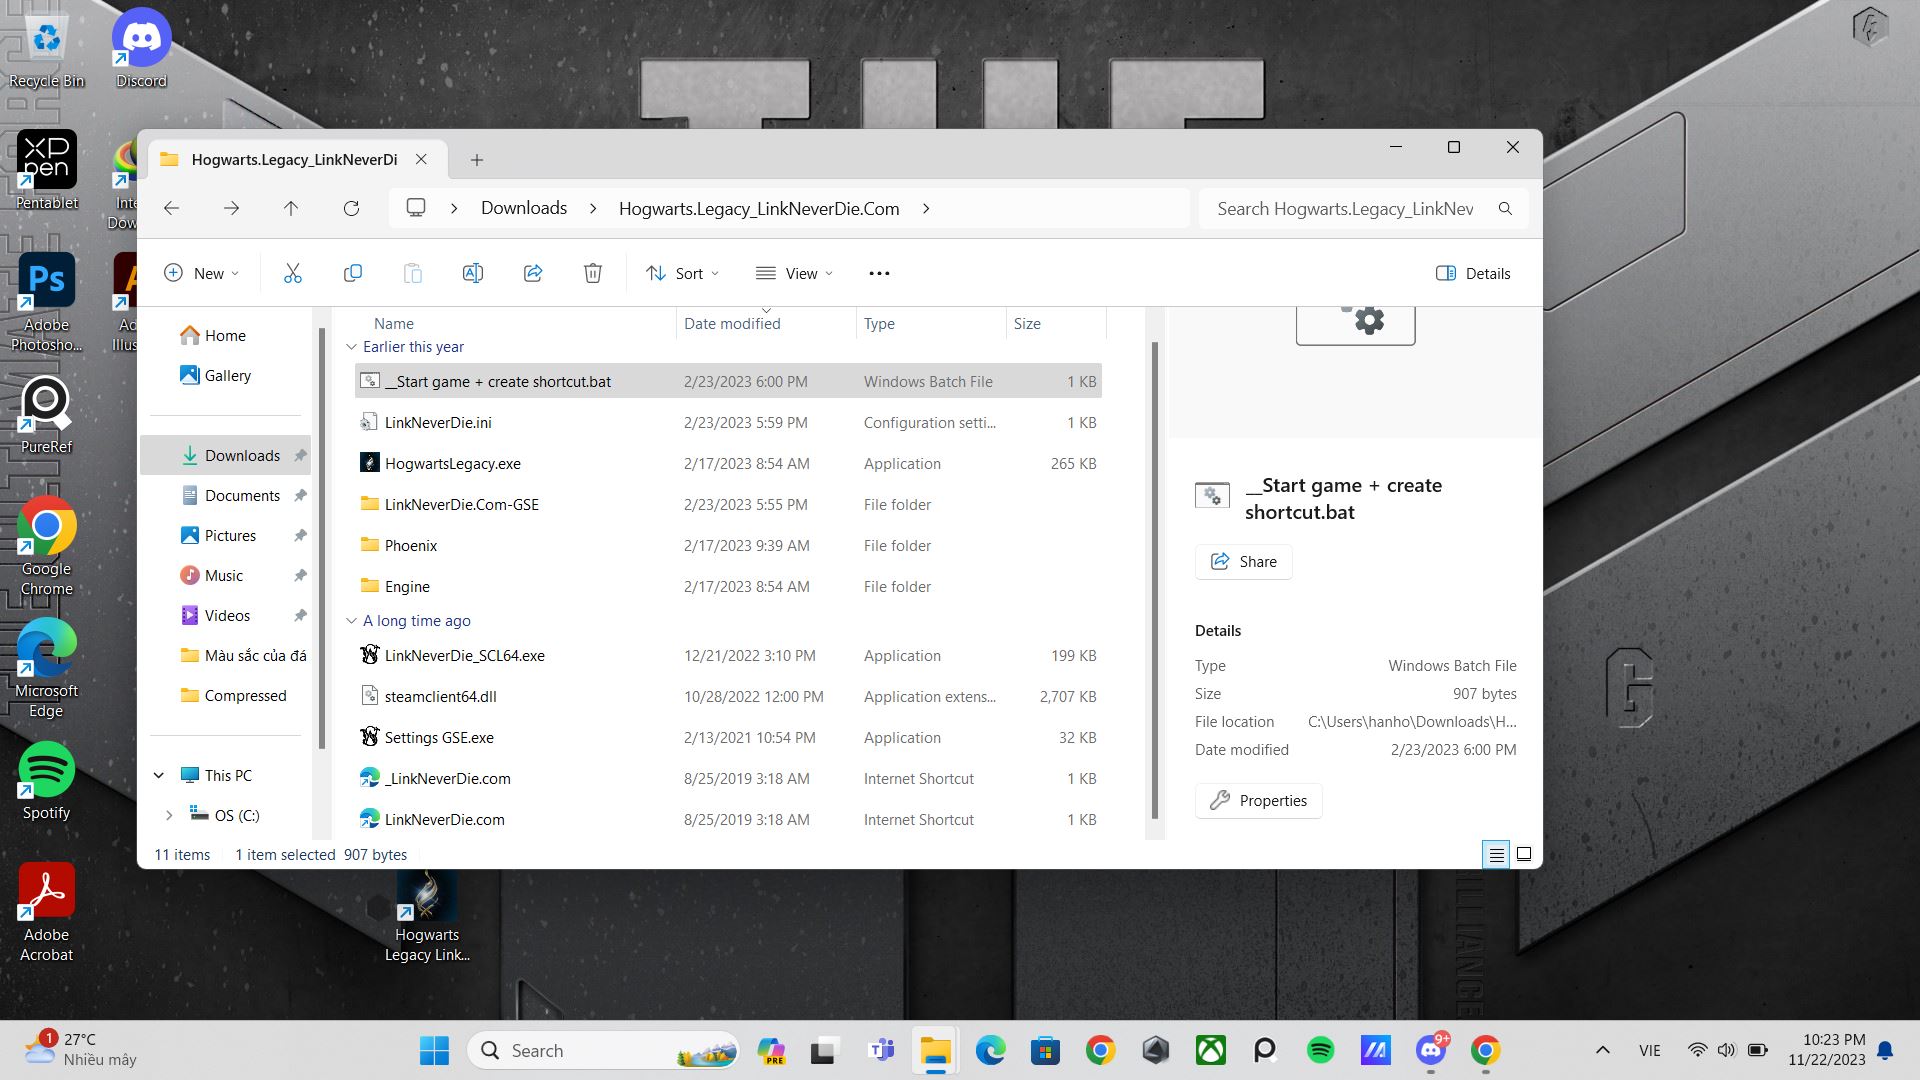Switch to large thumbnails view
Screen dimensions: 1920x1080
pos(1524,854)
